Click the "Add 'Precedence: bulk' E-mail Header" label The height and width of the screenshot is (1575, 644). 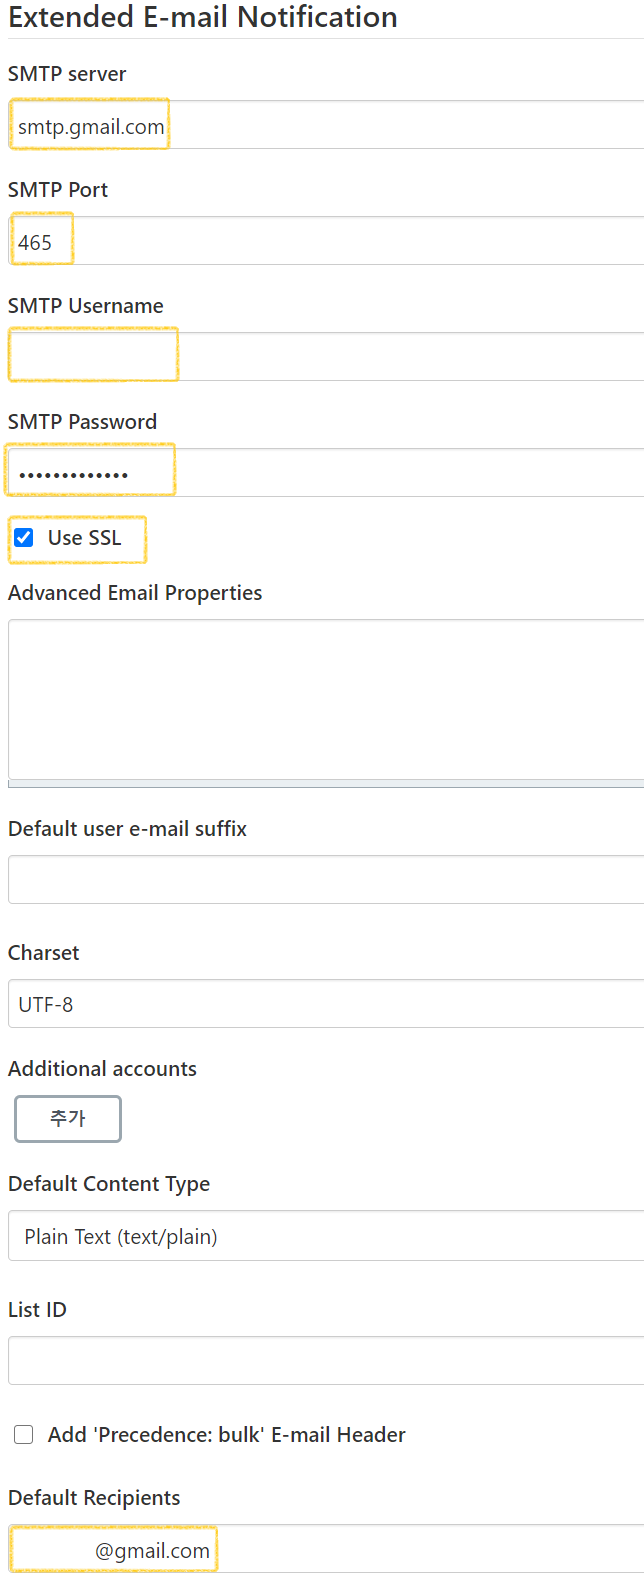227,1435
